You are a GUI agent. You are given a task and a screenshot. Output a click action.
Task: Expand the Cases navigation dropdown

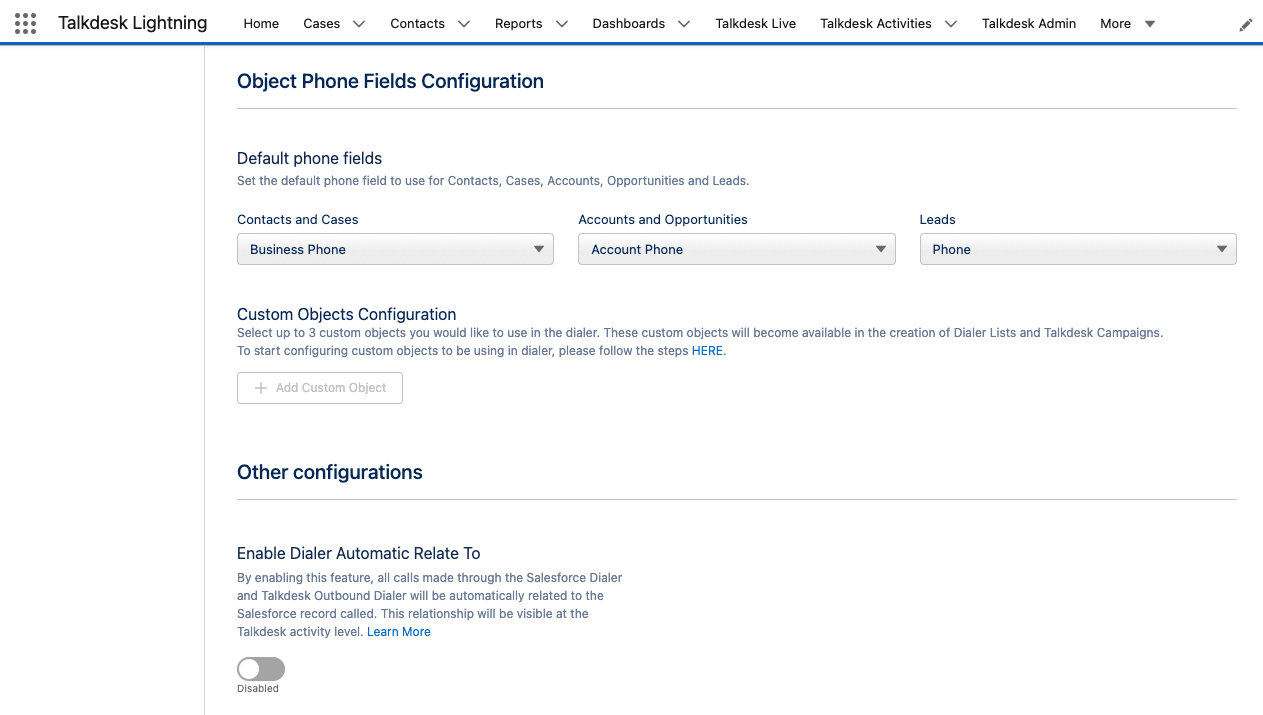click(361, 23)
